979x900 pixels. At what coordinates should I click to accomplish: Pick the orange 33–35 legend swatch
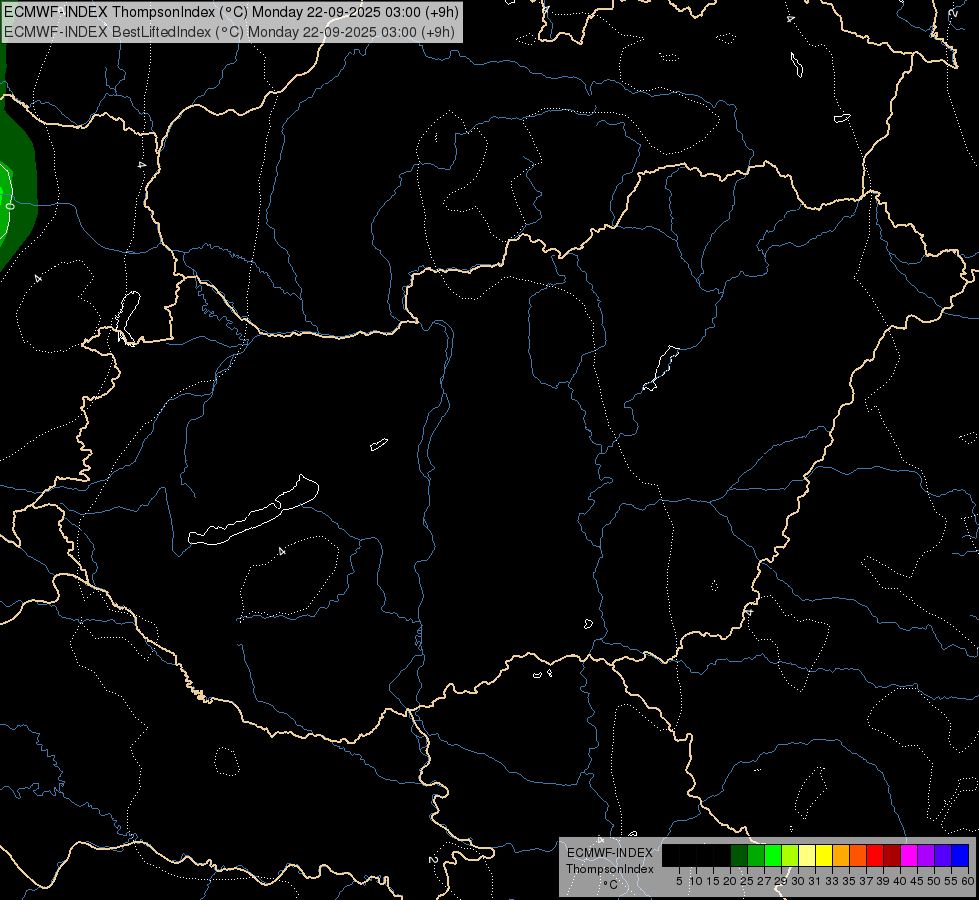pos(840,855)
